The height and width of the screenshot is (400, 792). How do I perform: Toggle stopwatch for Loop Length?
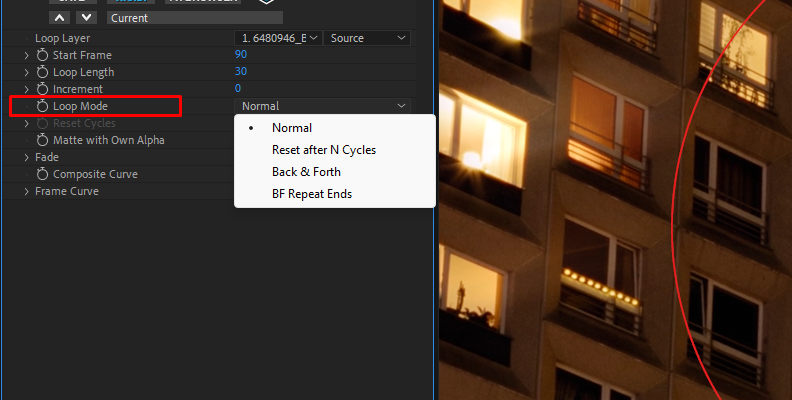click(42, 72)
